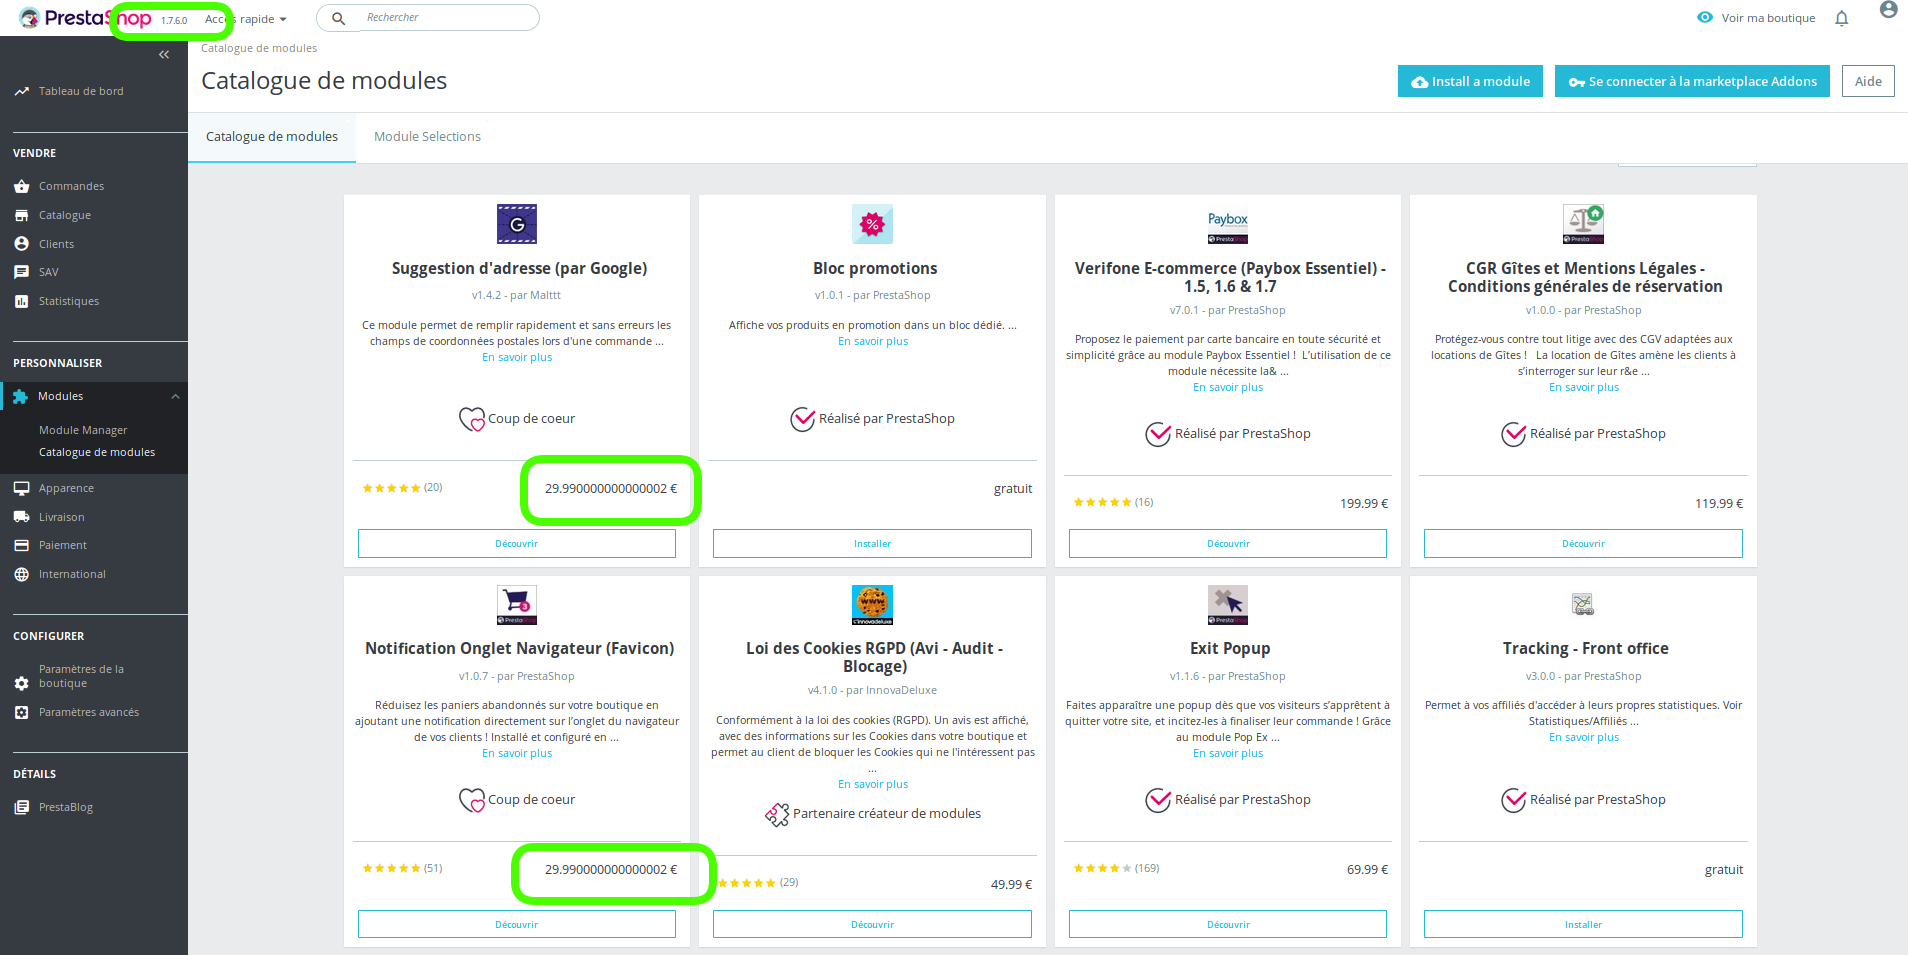Viewport: 1908px width, 955px height.
Task: Click the Commandes basket icon
Action: (x=22, y=186)
